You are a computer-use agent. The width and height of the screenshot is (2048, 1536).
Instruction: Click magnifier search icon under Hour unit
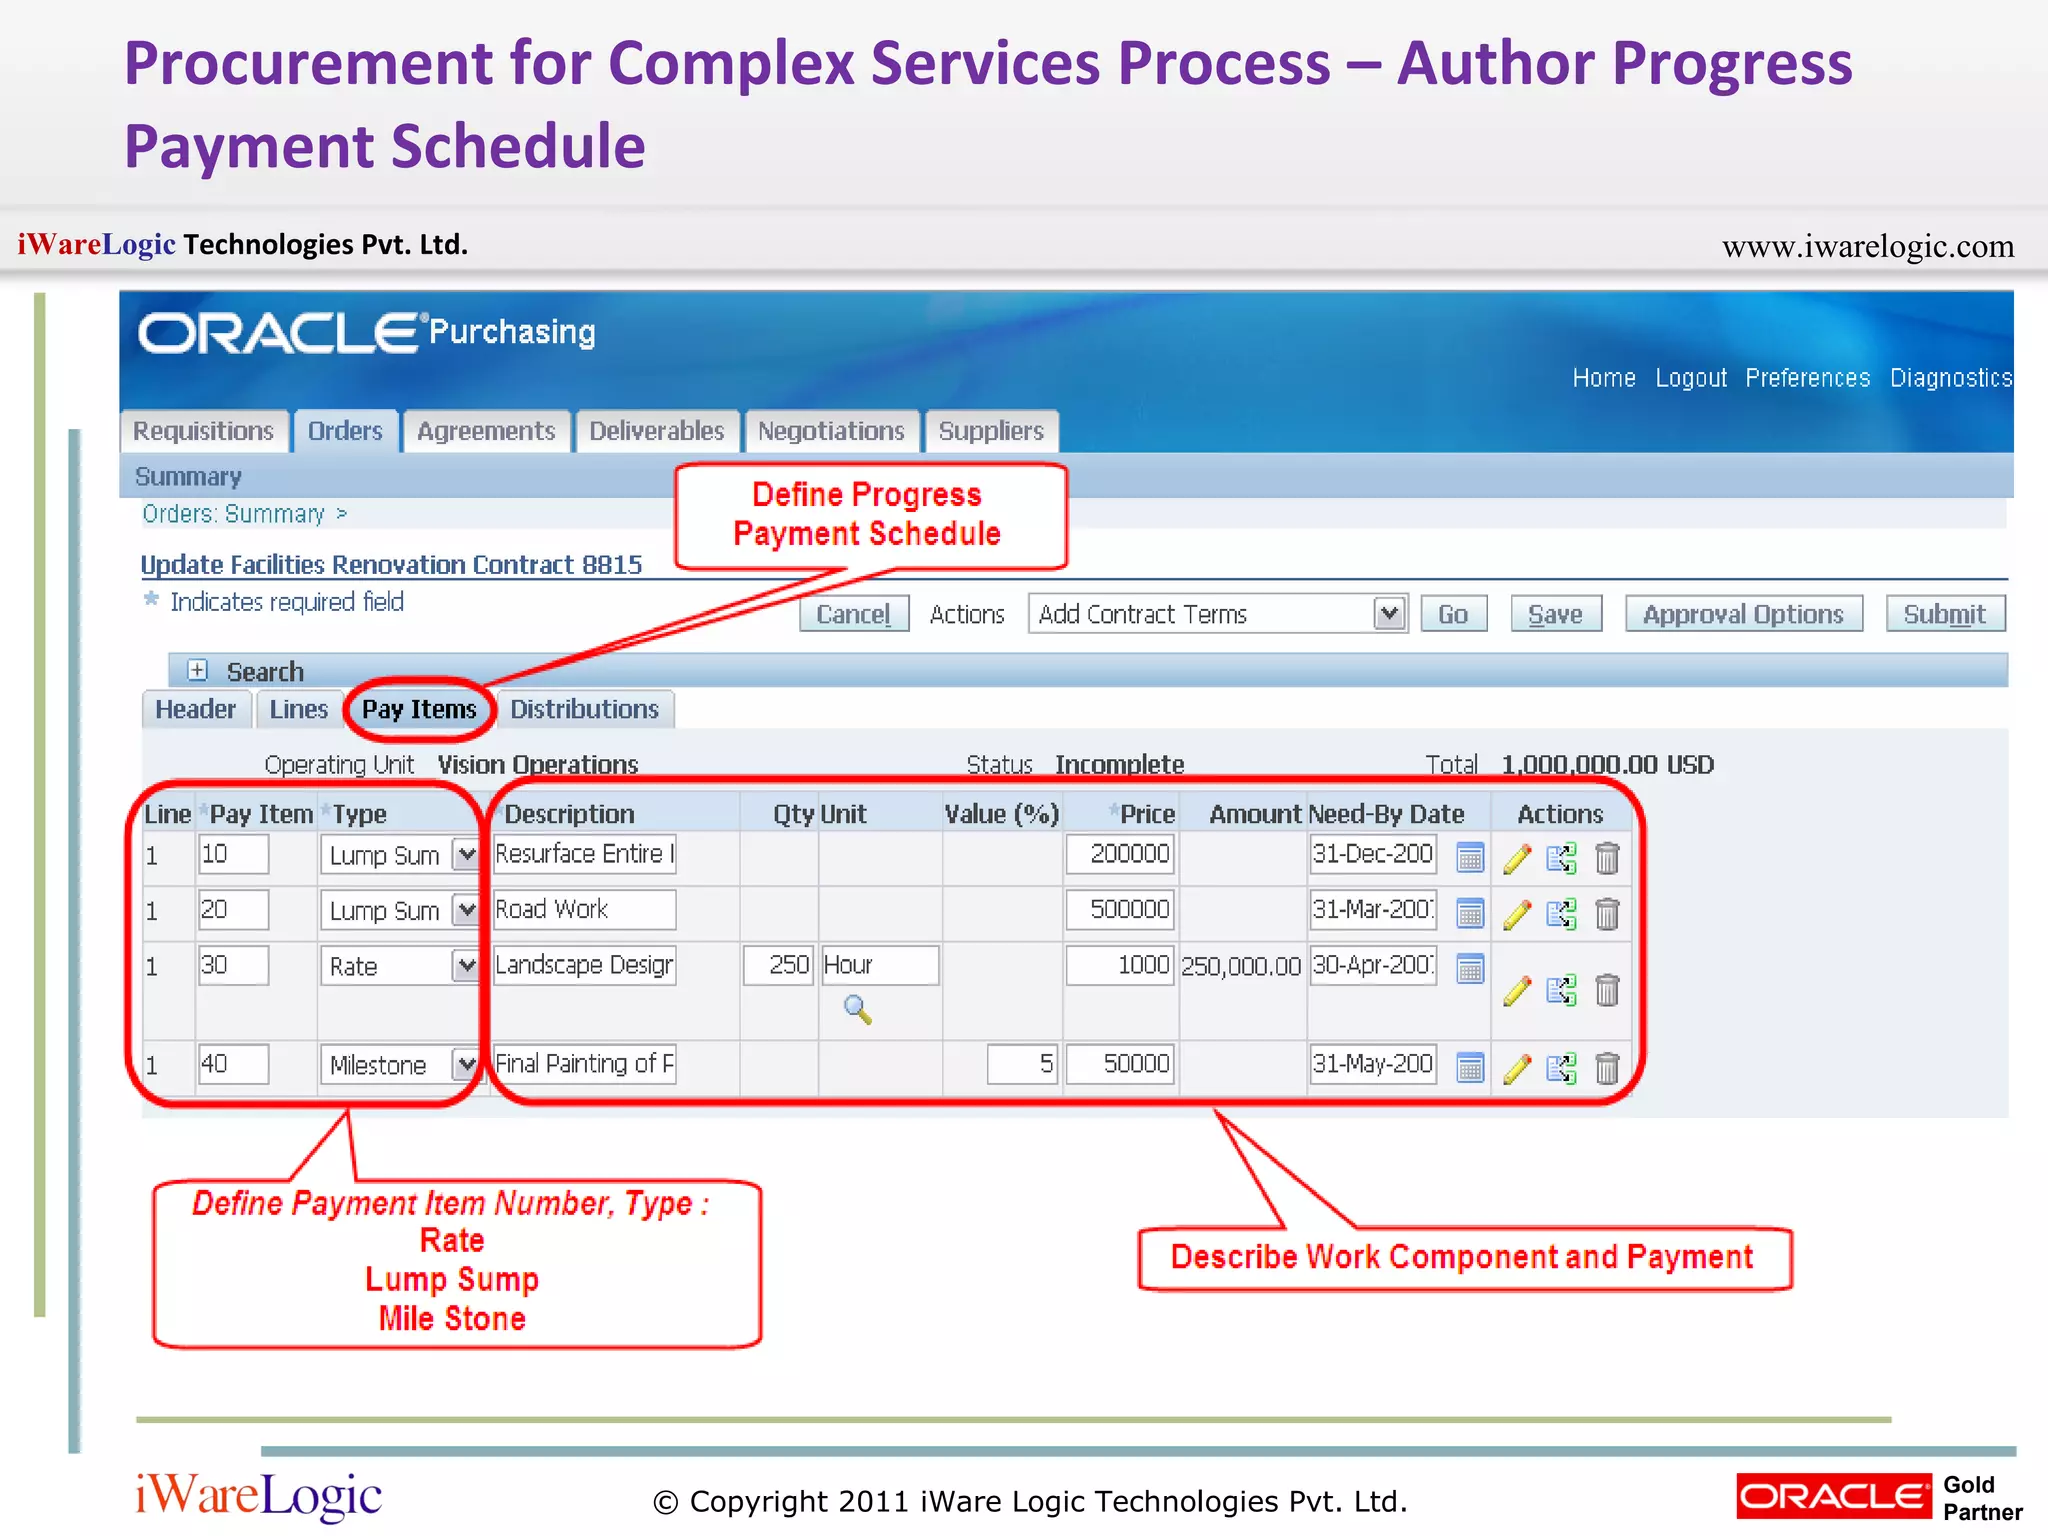857,1009
